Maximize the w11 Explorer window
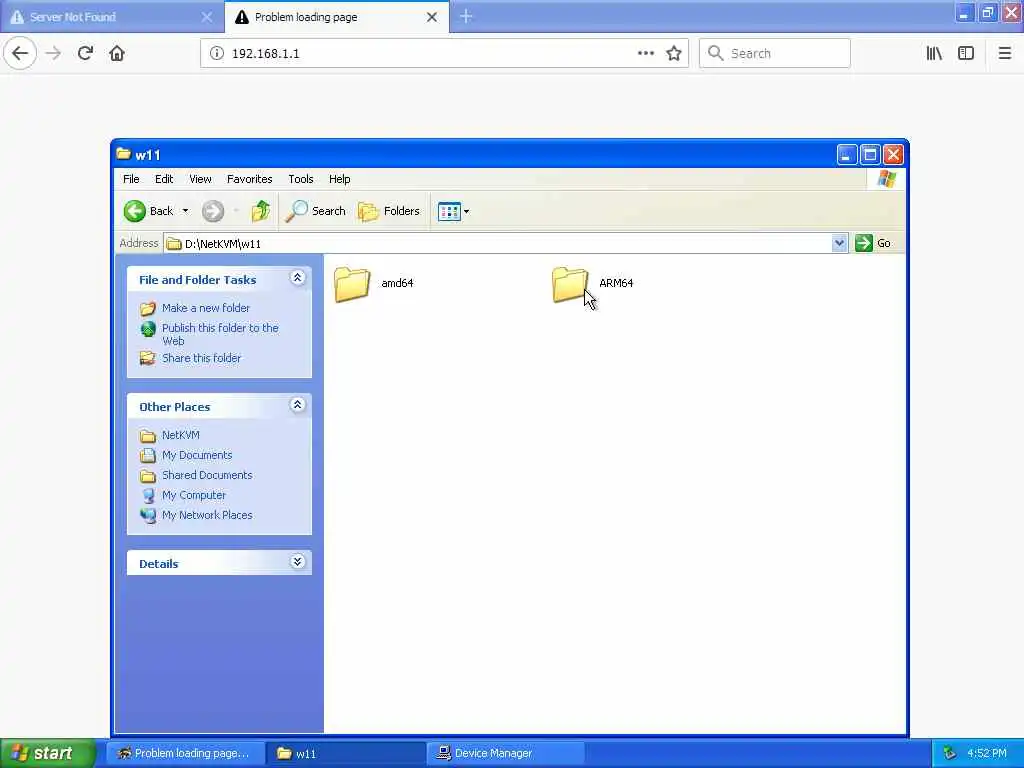 point(870,155)
